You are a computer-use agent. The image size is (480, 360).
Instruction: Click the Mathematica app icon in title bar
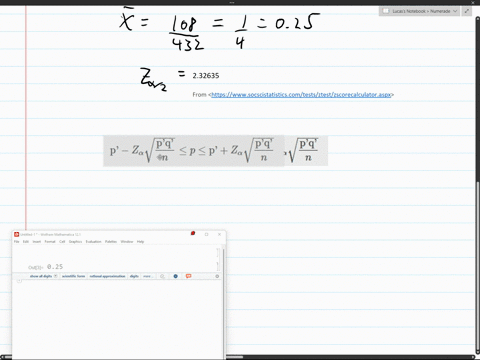coord(16,234)
